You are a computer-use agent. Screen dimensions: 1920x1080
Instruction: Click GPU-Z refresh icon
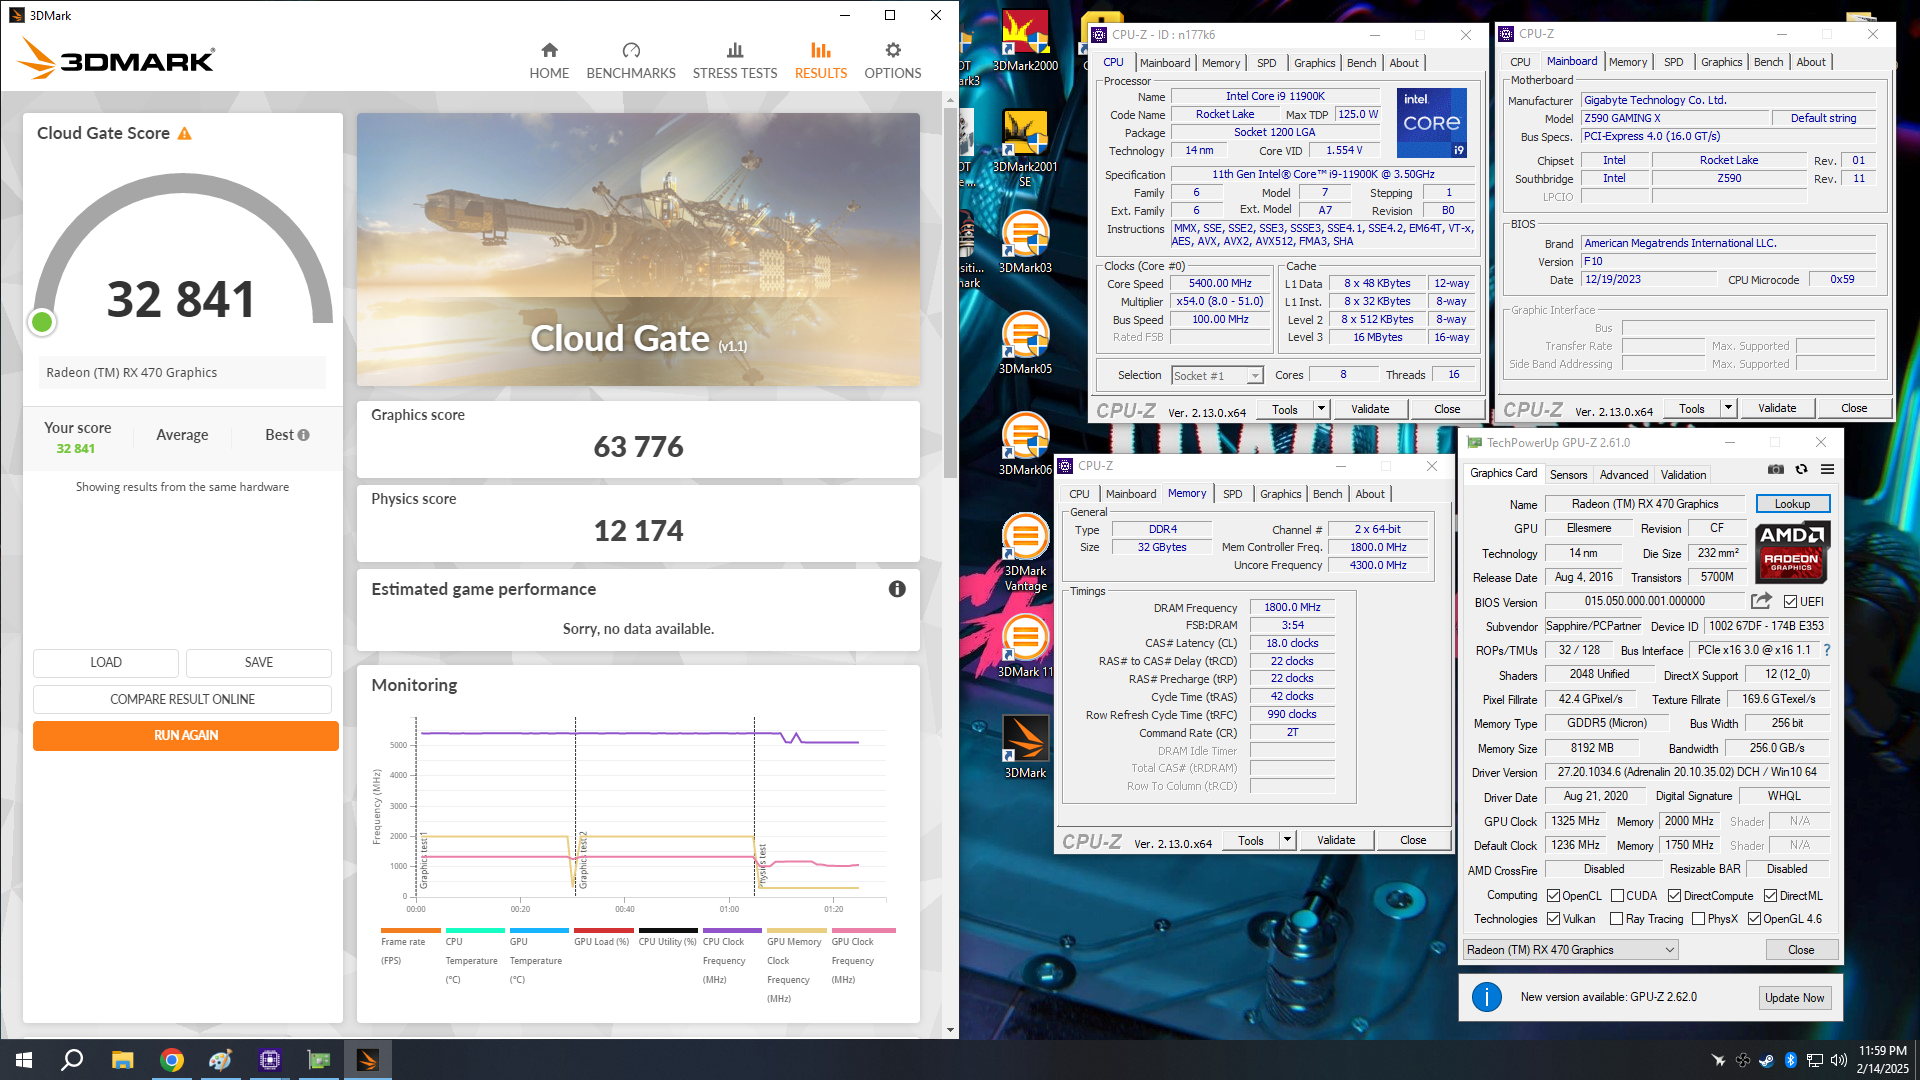(1801, 469)
